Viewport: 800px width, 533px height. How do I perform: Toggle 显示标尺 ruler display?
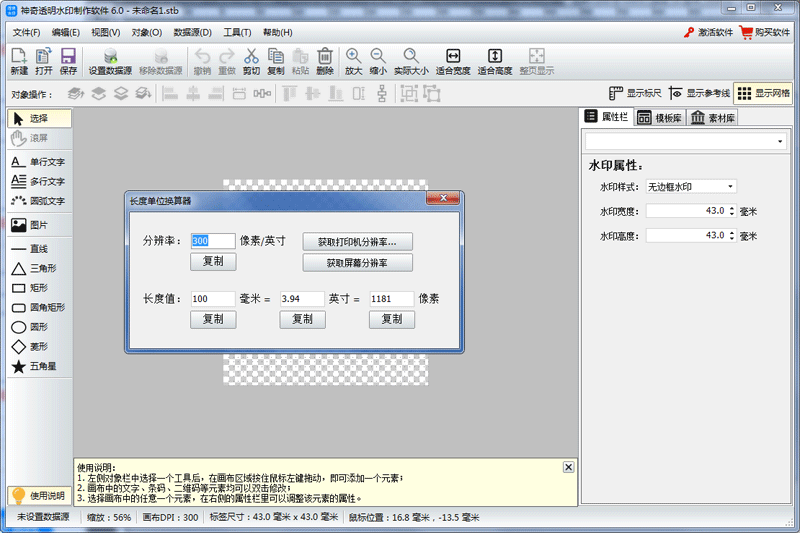point(635,93)
